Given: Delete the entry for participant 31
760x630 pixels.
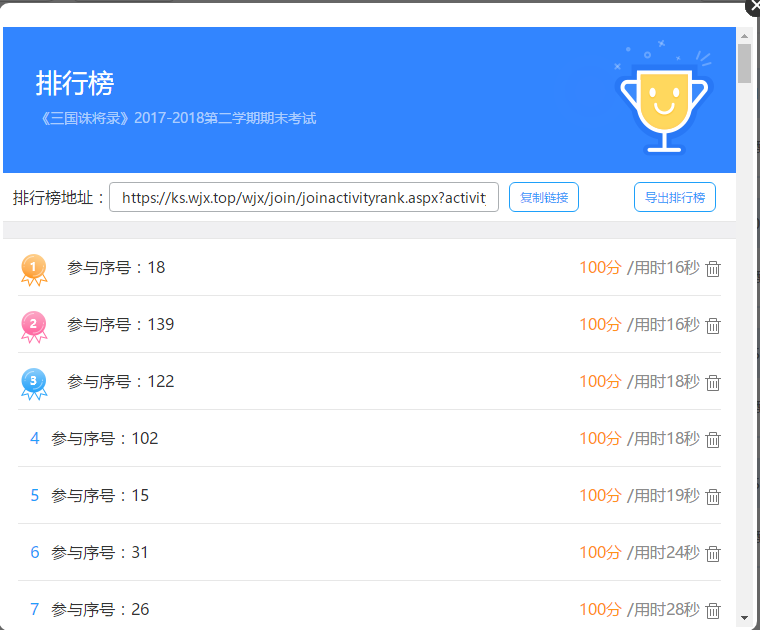Looking at the screenshot, I should point(712,553).
